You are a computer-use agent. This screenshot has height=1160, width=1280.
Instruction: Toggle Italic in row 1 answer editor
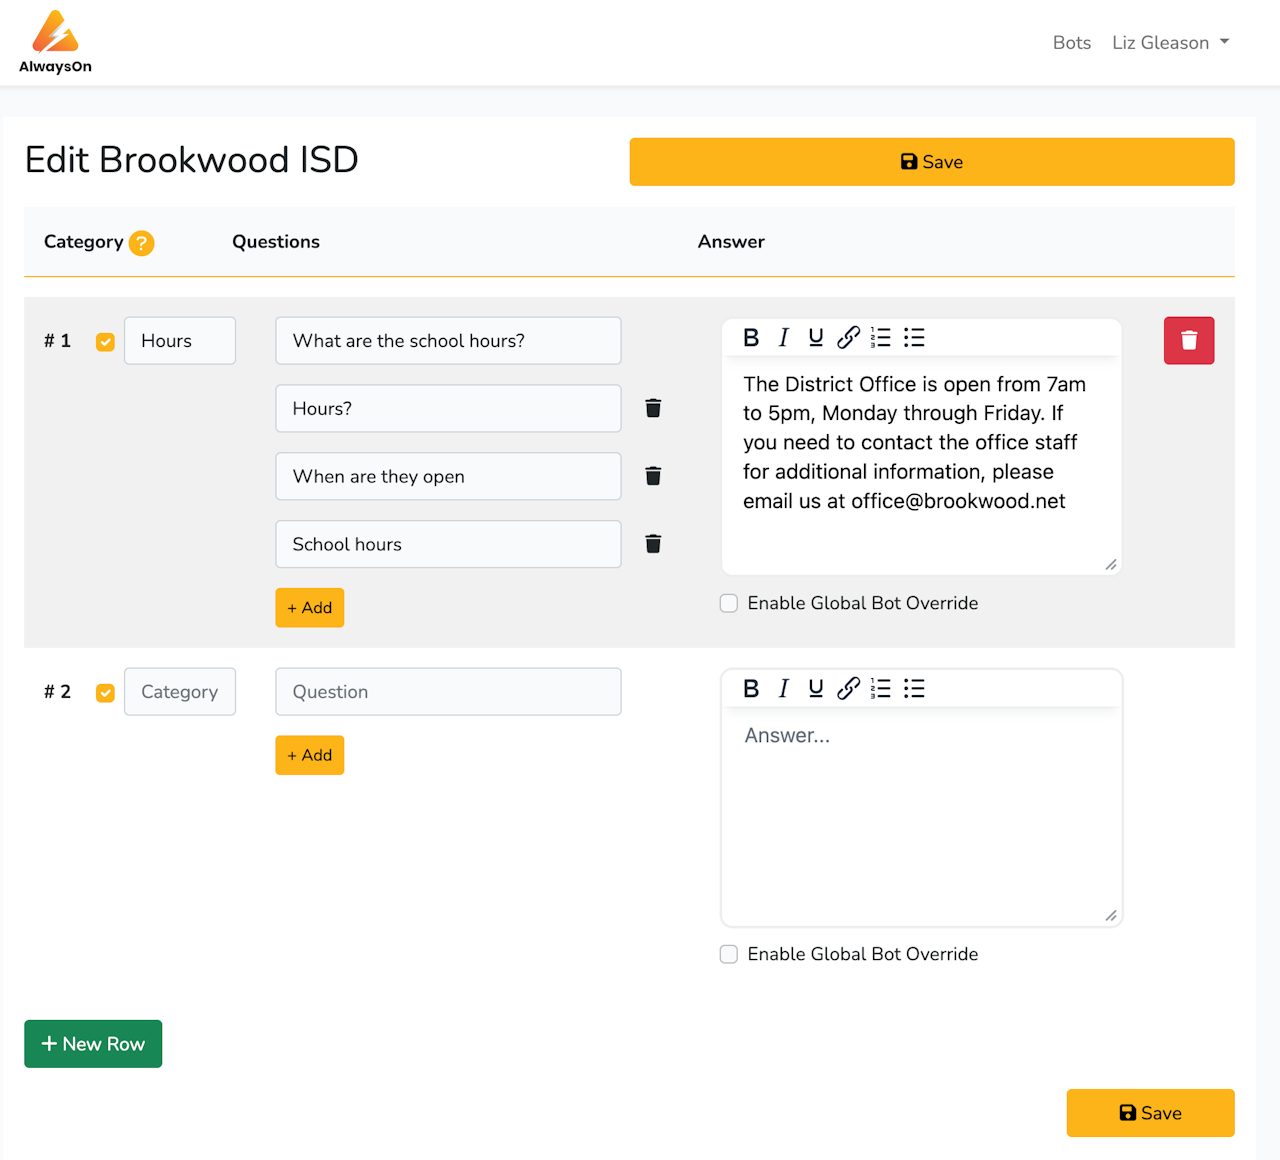(x=784, y=338)
